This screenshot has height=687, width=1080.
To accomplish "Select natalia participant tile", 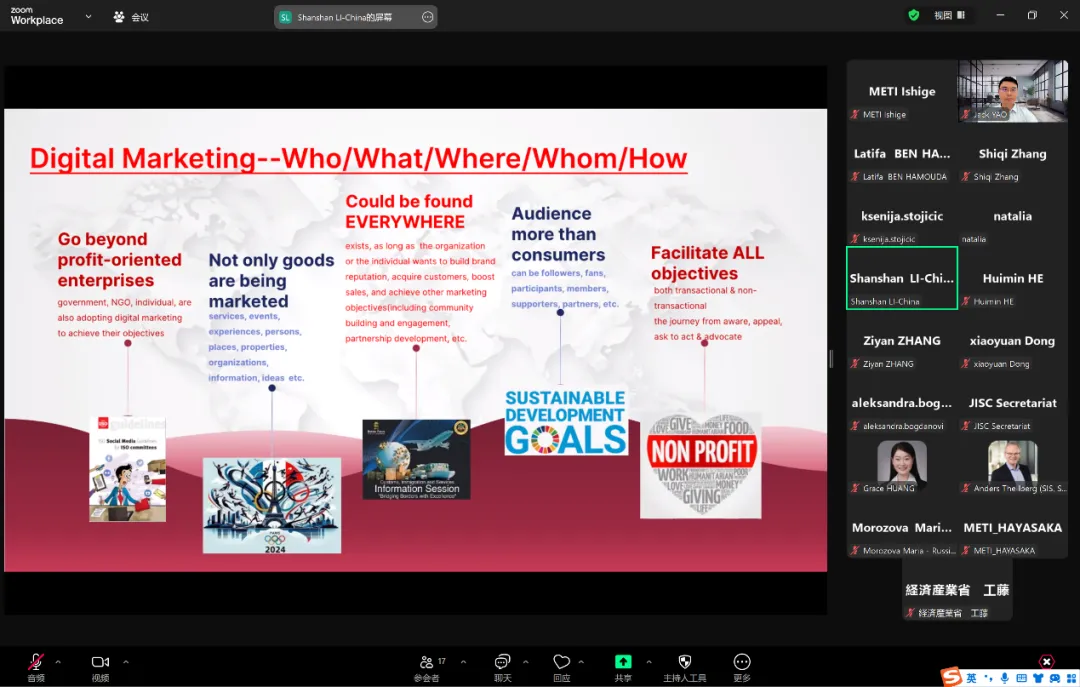I will click(1012, 216).
